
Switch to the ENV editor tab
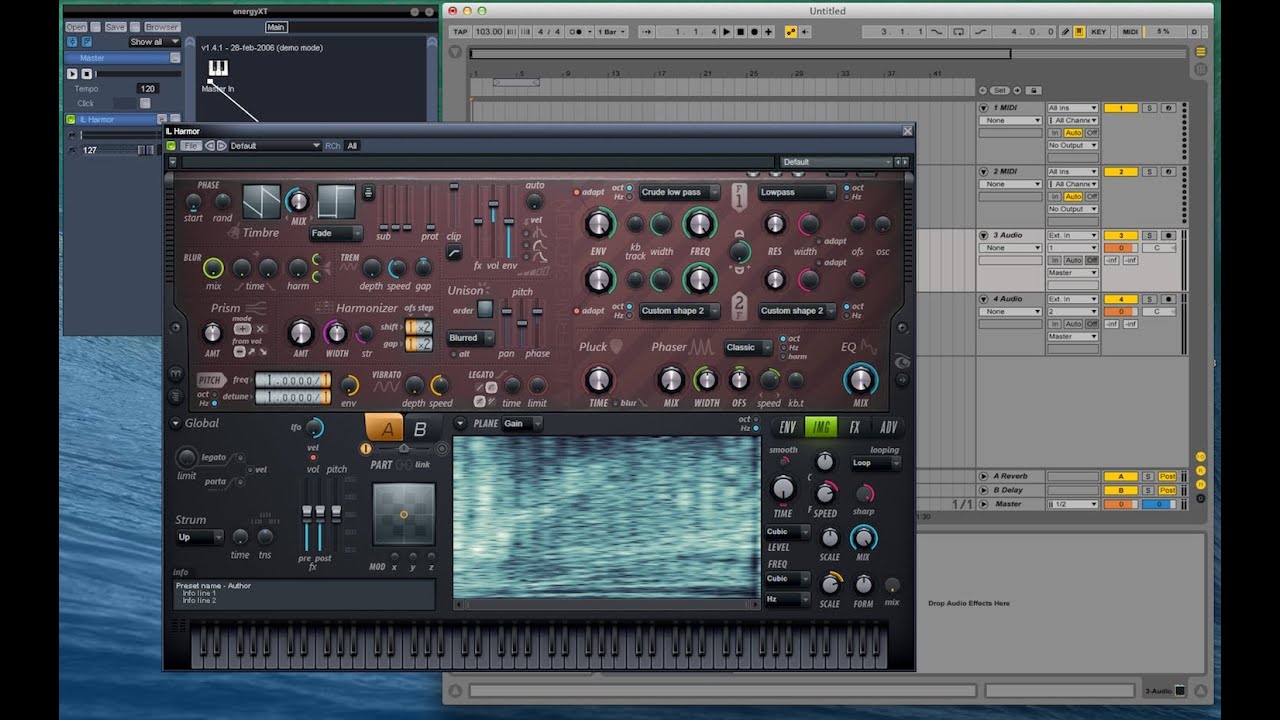(x=788, y=427)
